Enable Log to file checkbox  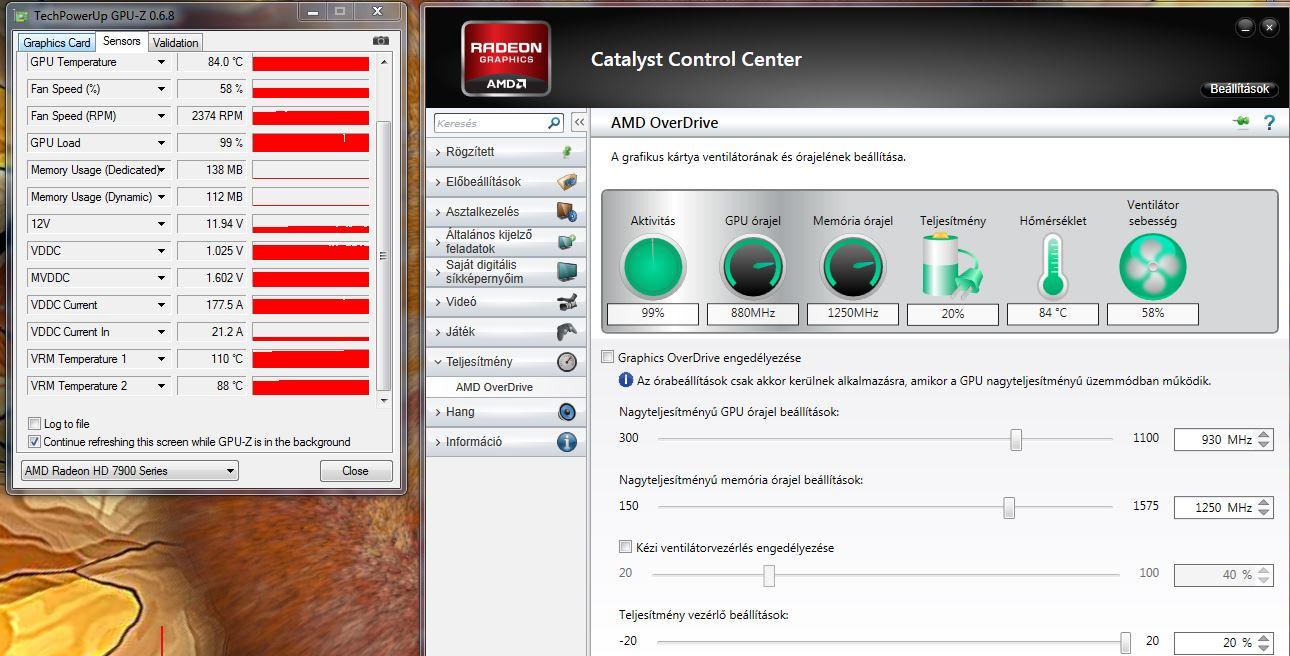(35, 424)
